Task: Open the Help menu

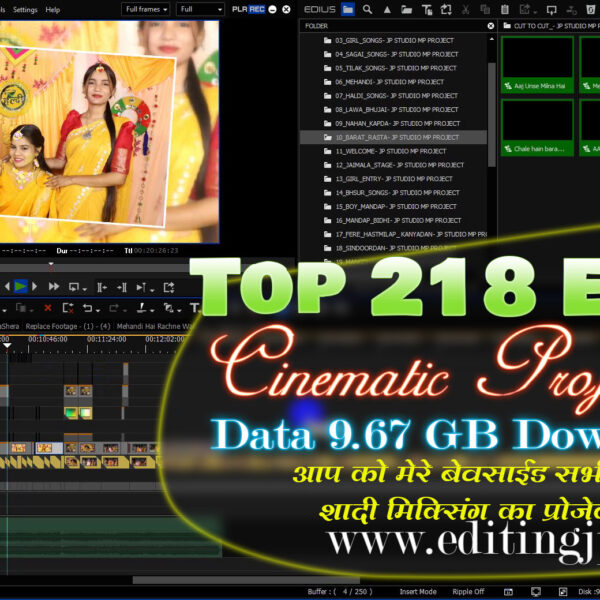Action: [x=52, y=10]
